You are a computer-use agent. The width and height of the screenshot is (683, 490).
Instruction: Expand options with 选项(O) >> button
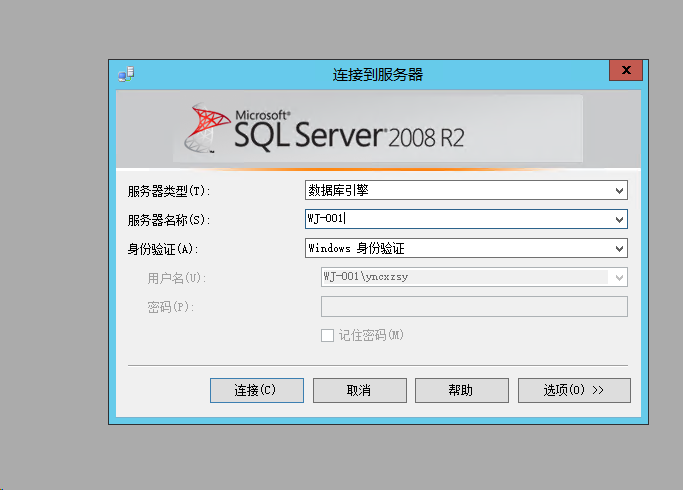coord(574,390)
